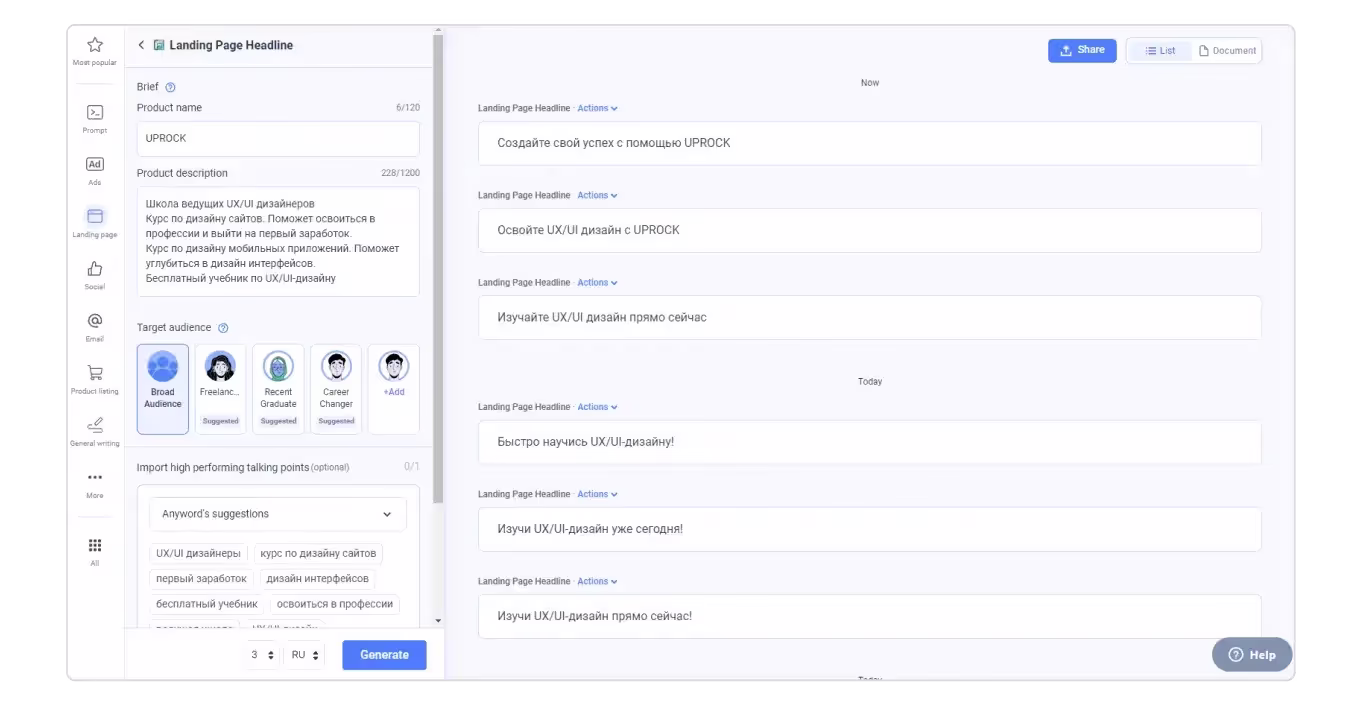Open the RU language selector
The height and width of the screenshot is (706, 1360).
pyautogui.click(x=305, y=655)
